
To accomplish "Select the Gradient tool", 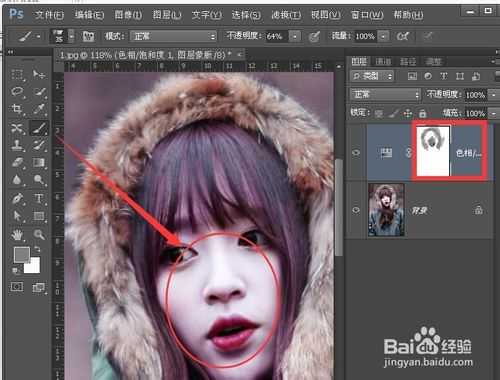I will pos(39,162).
